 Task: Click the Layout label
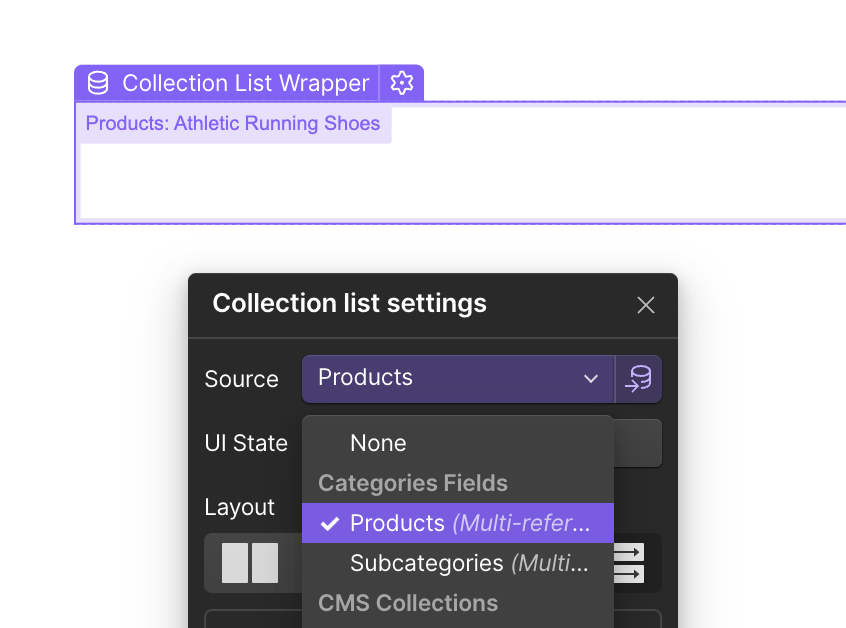tap(239, 507)
